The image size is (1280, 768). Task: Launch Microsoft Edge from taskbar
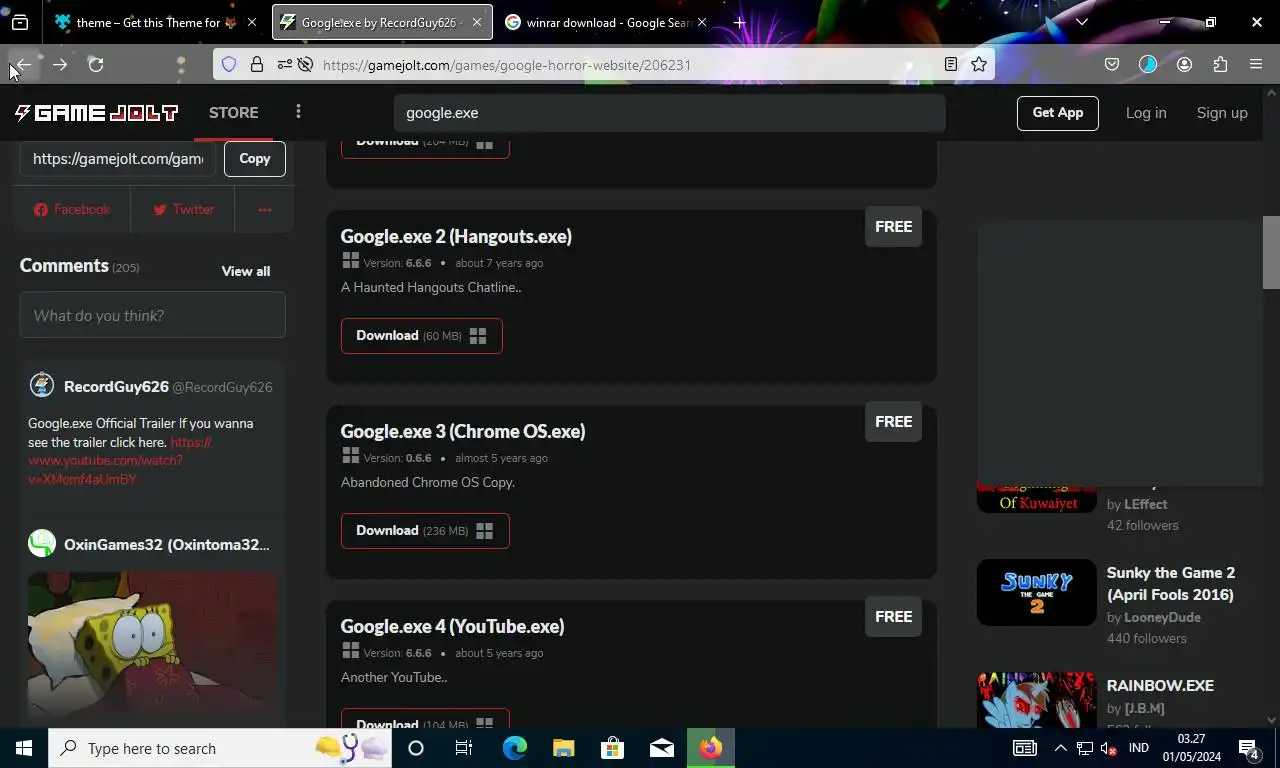(x=514, y=748)
